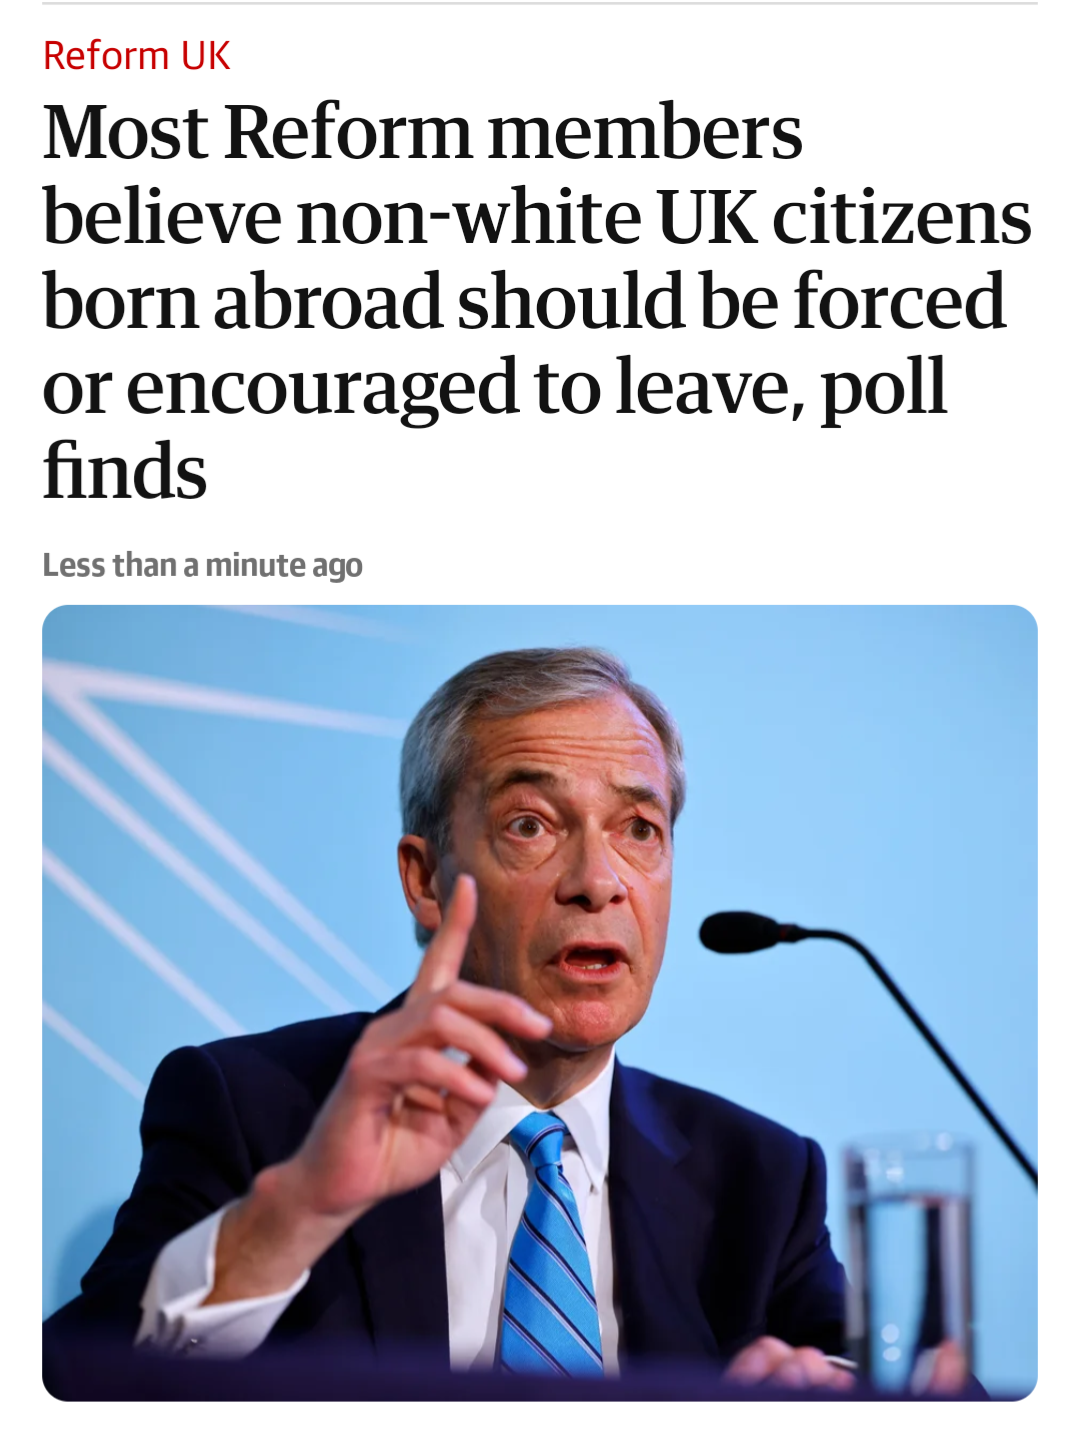Click the grey divider line above Reform UK
1080x1437 pixels.
point(540,4)
